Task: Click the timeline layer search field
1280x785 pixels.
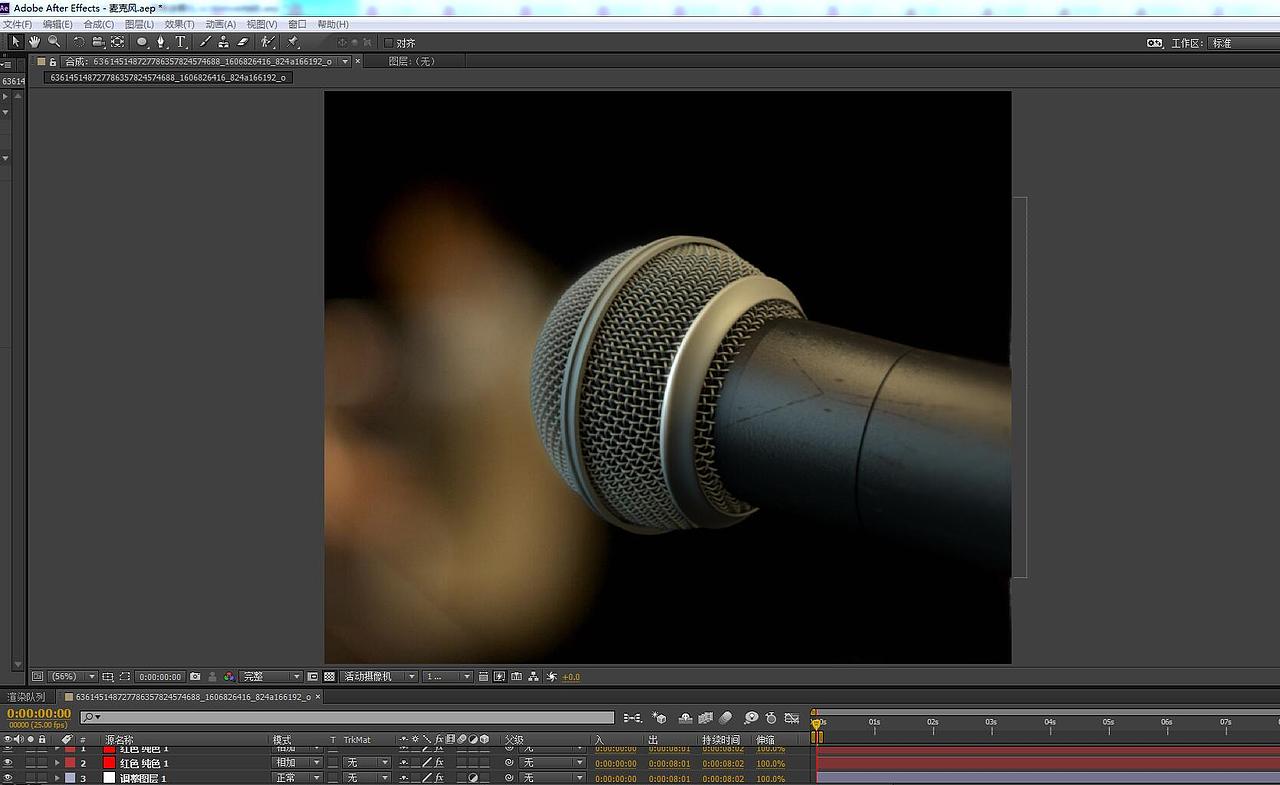Action: tap(347, 718)
